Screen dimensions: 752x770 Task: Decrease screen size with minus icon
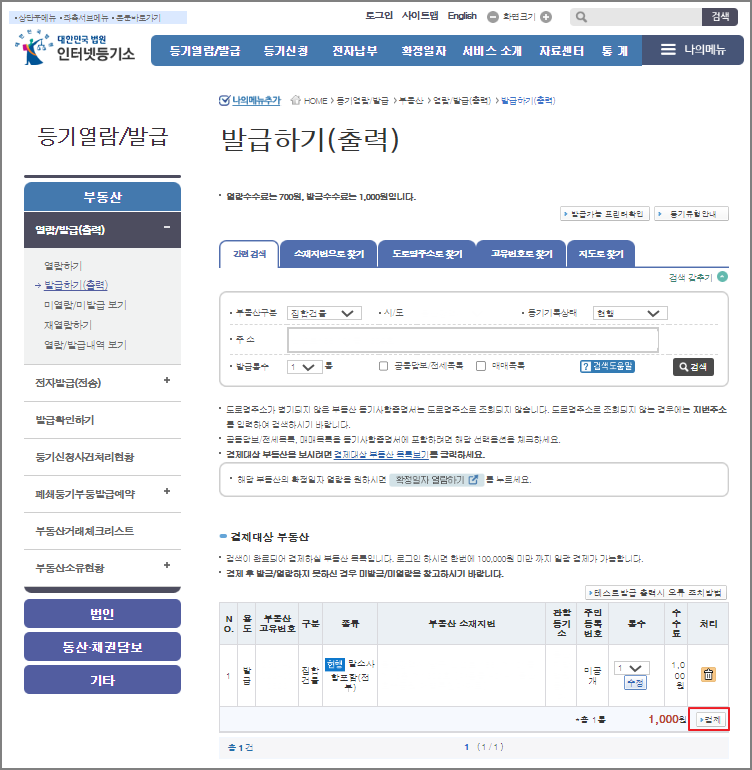(493, 17)
